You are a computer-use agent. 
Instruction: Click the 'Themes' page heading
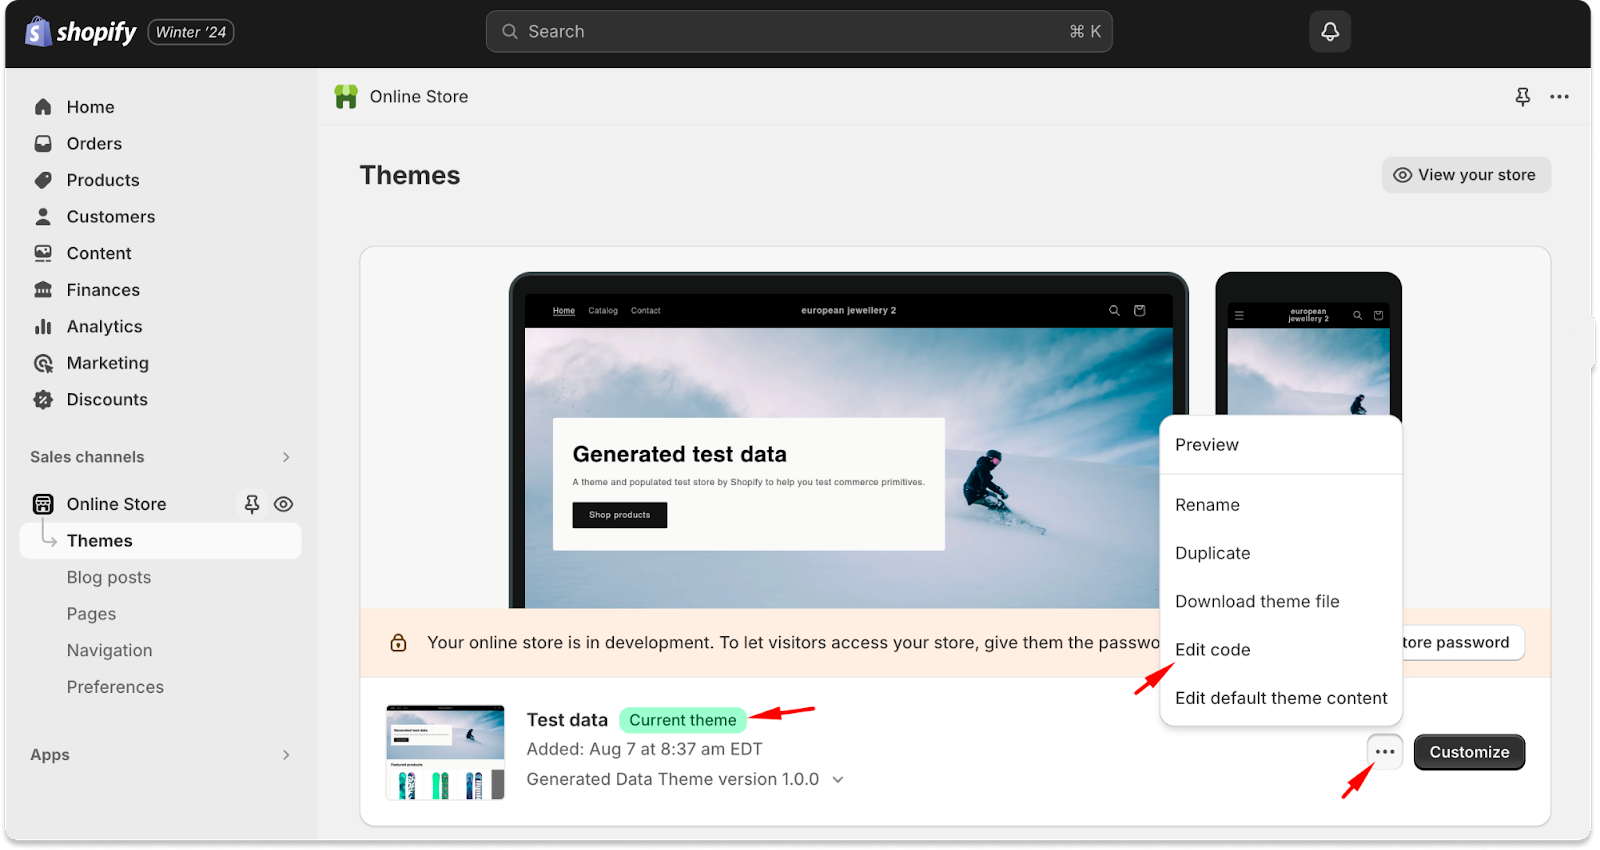(x=410, y=175)
